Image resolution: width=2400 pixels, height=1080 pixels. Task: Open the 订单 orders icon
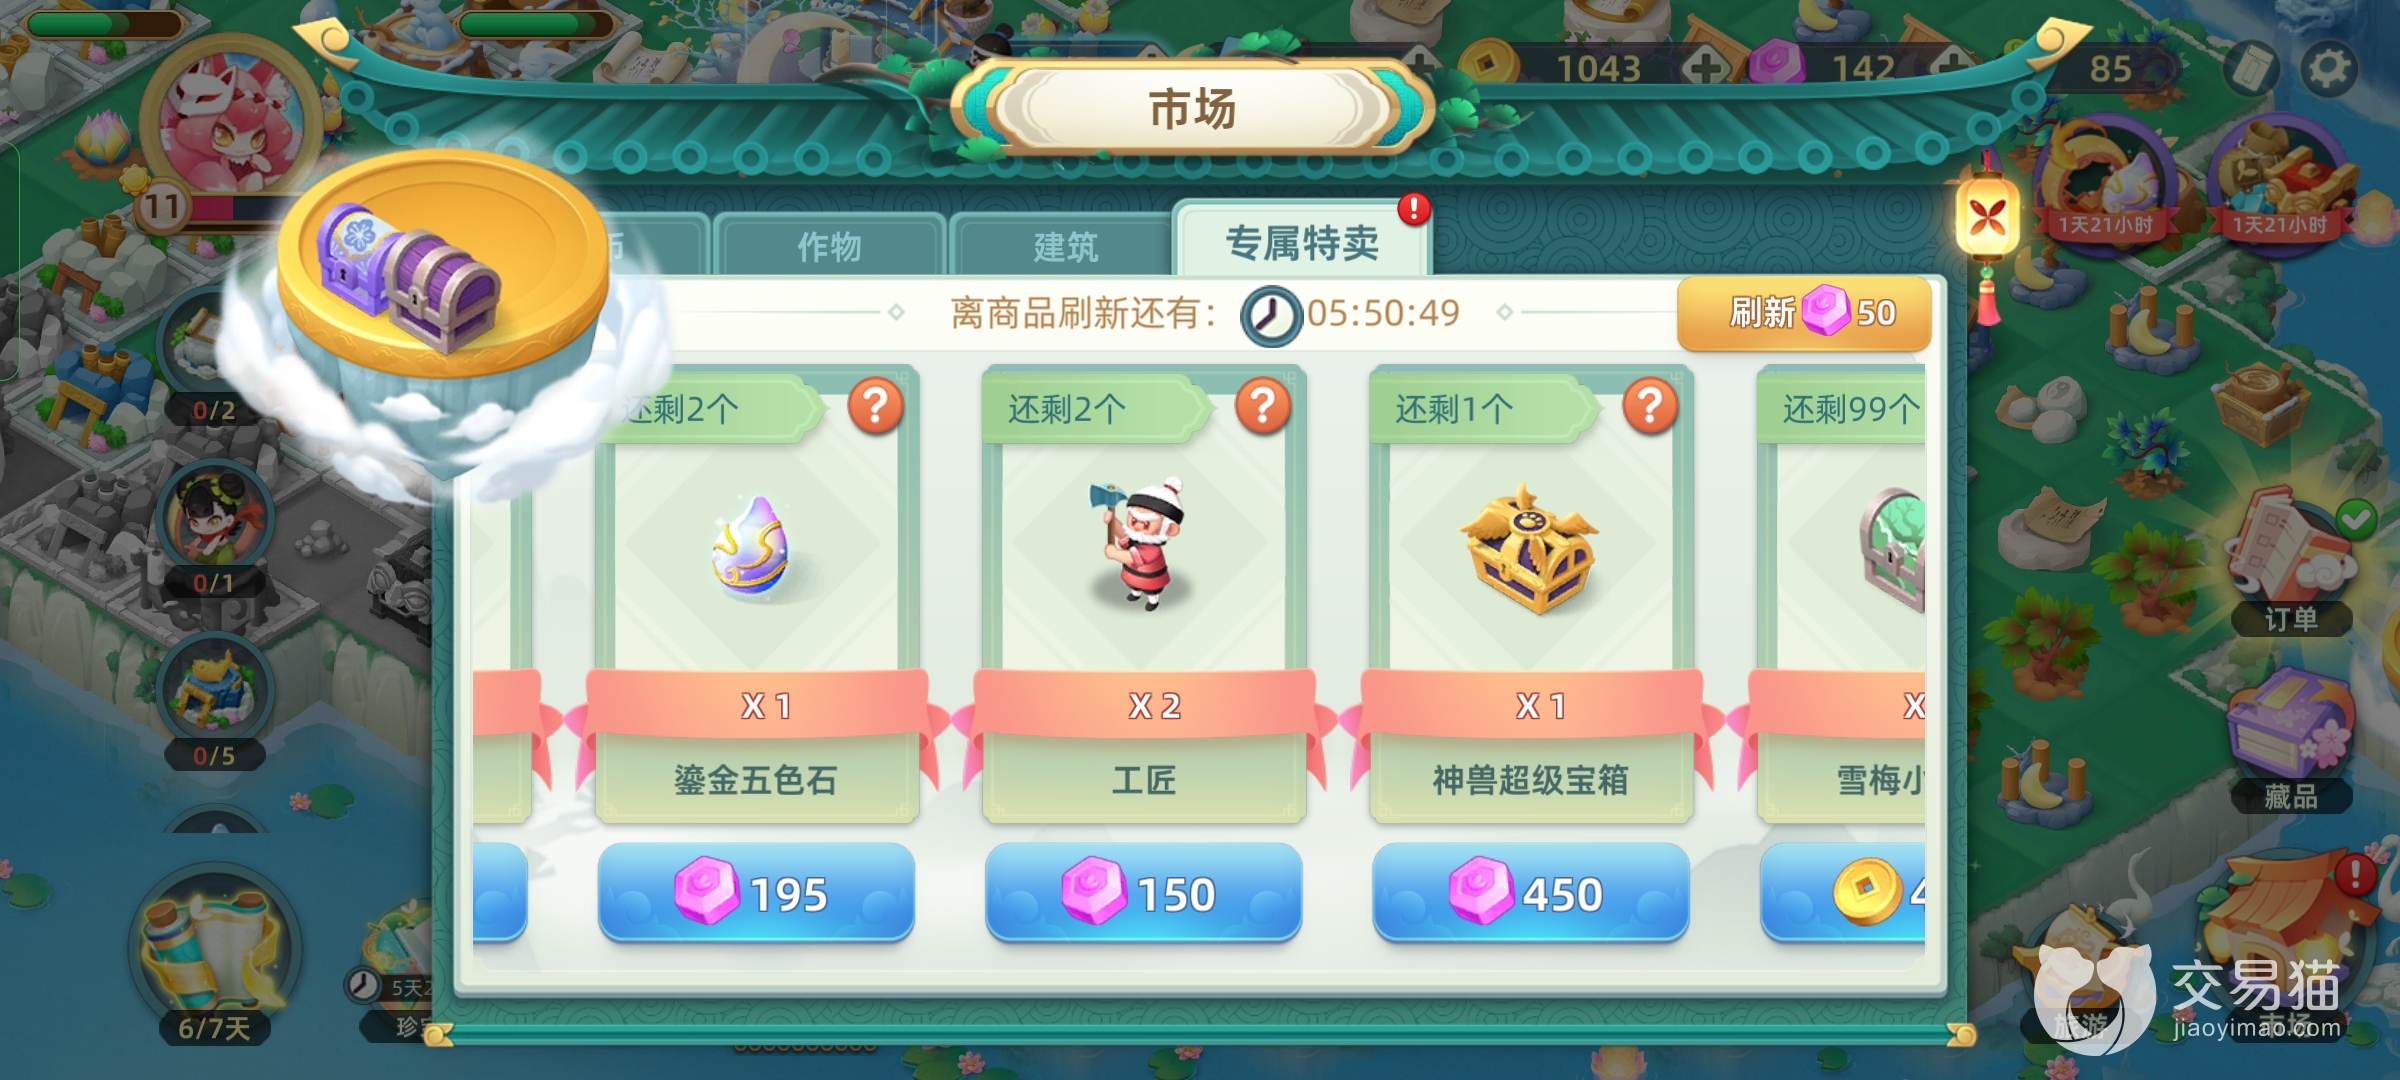(2291, 565)
